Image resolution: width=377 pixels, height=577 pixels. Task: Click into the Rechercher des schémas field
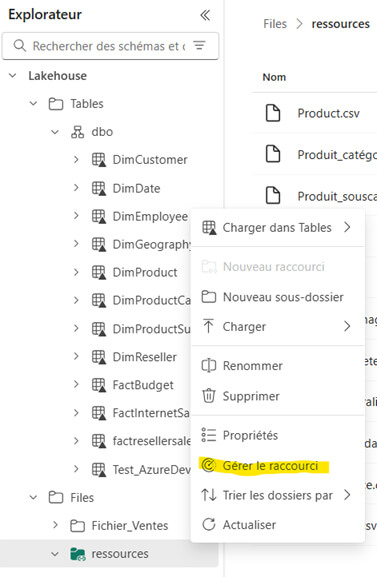point(110,46)
